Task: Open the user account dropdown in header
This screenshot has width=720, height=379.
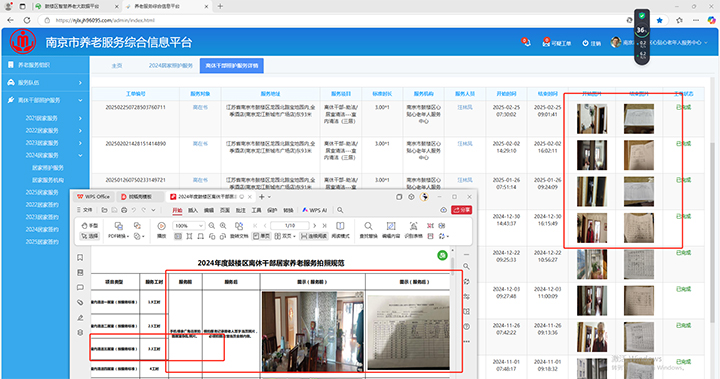Action: coord(659,42)
